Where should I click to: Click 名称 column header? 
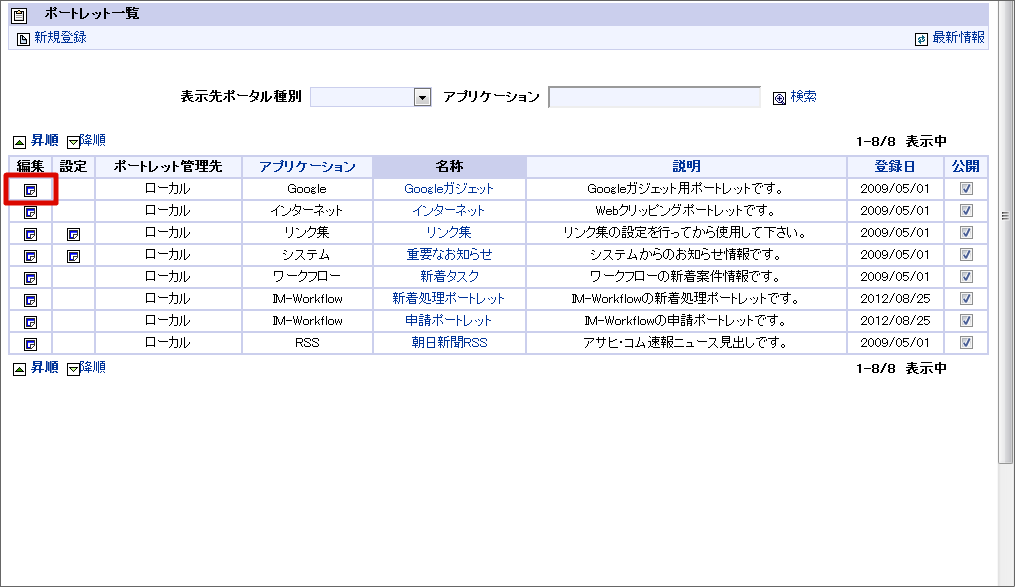click(x=449, y=166)
